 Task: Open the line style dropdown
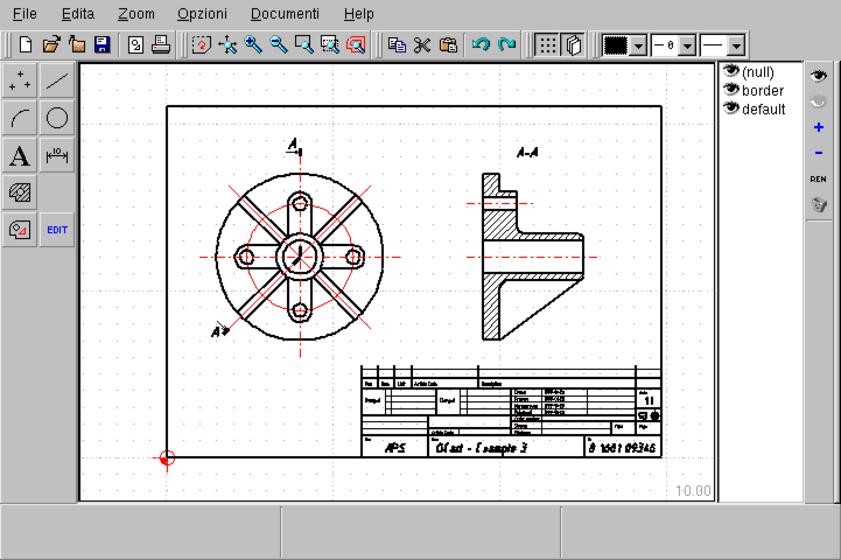737,45
